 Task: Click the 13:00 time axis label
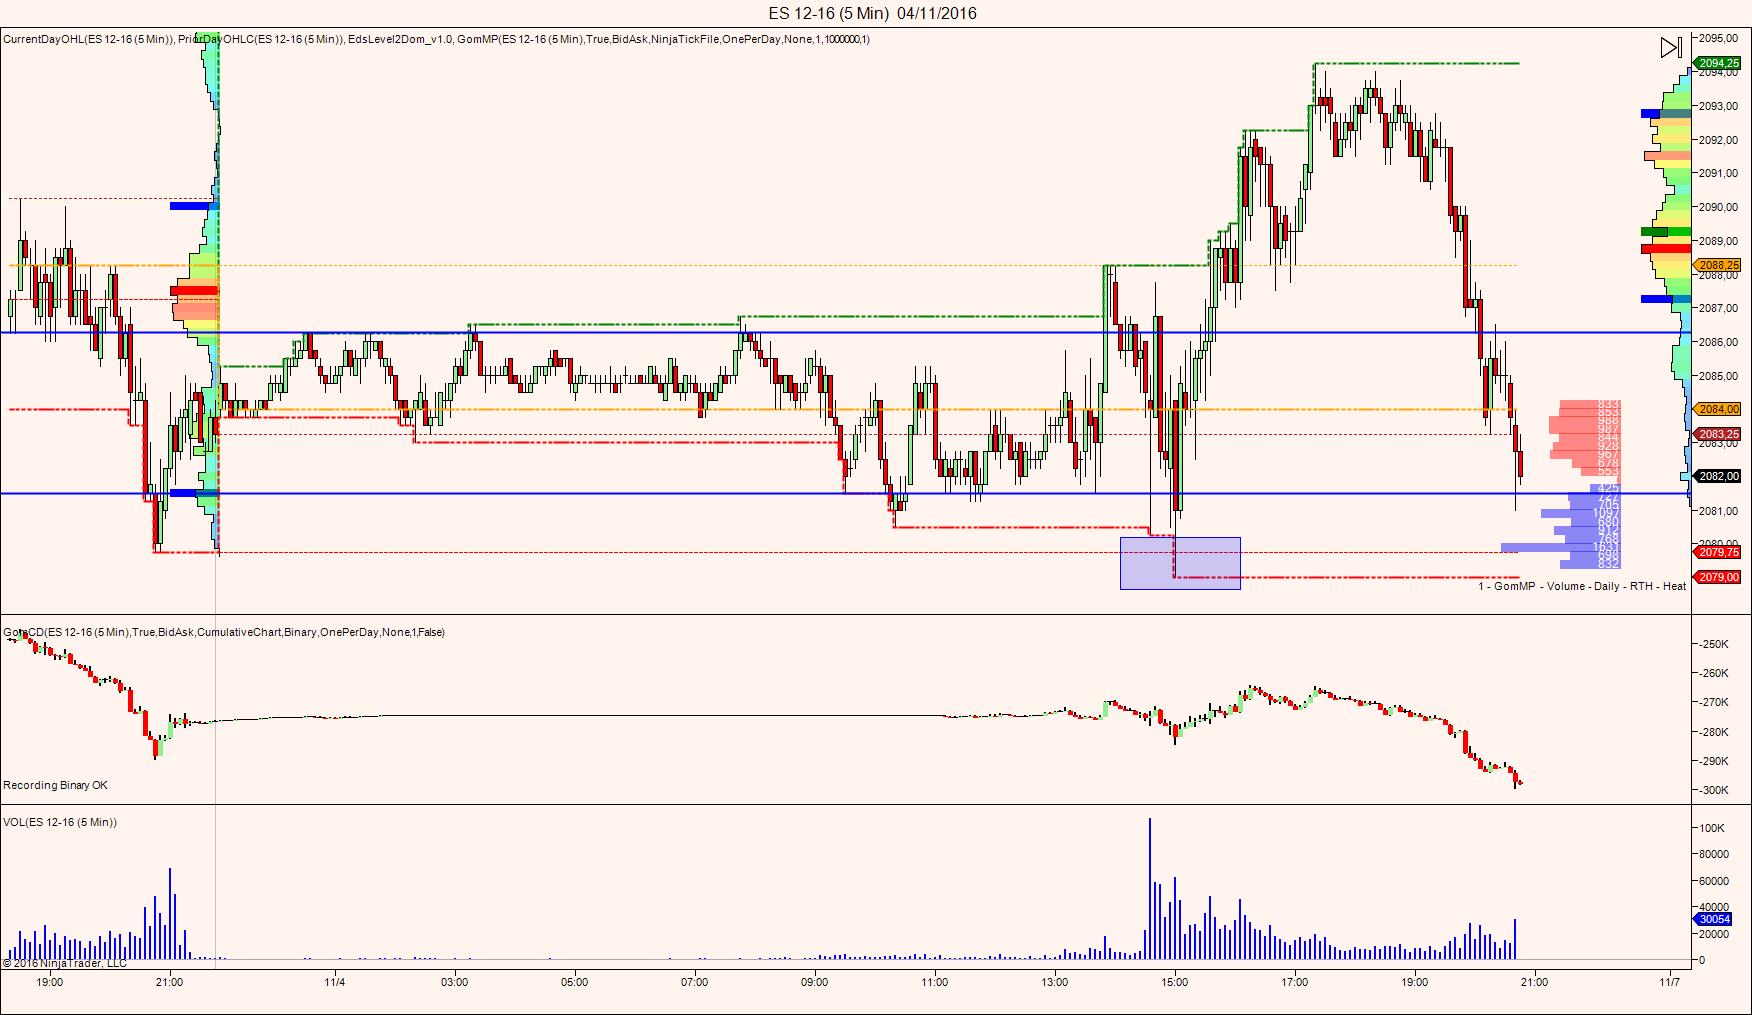click(x=1055, y=982)
